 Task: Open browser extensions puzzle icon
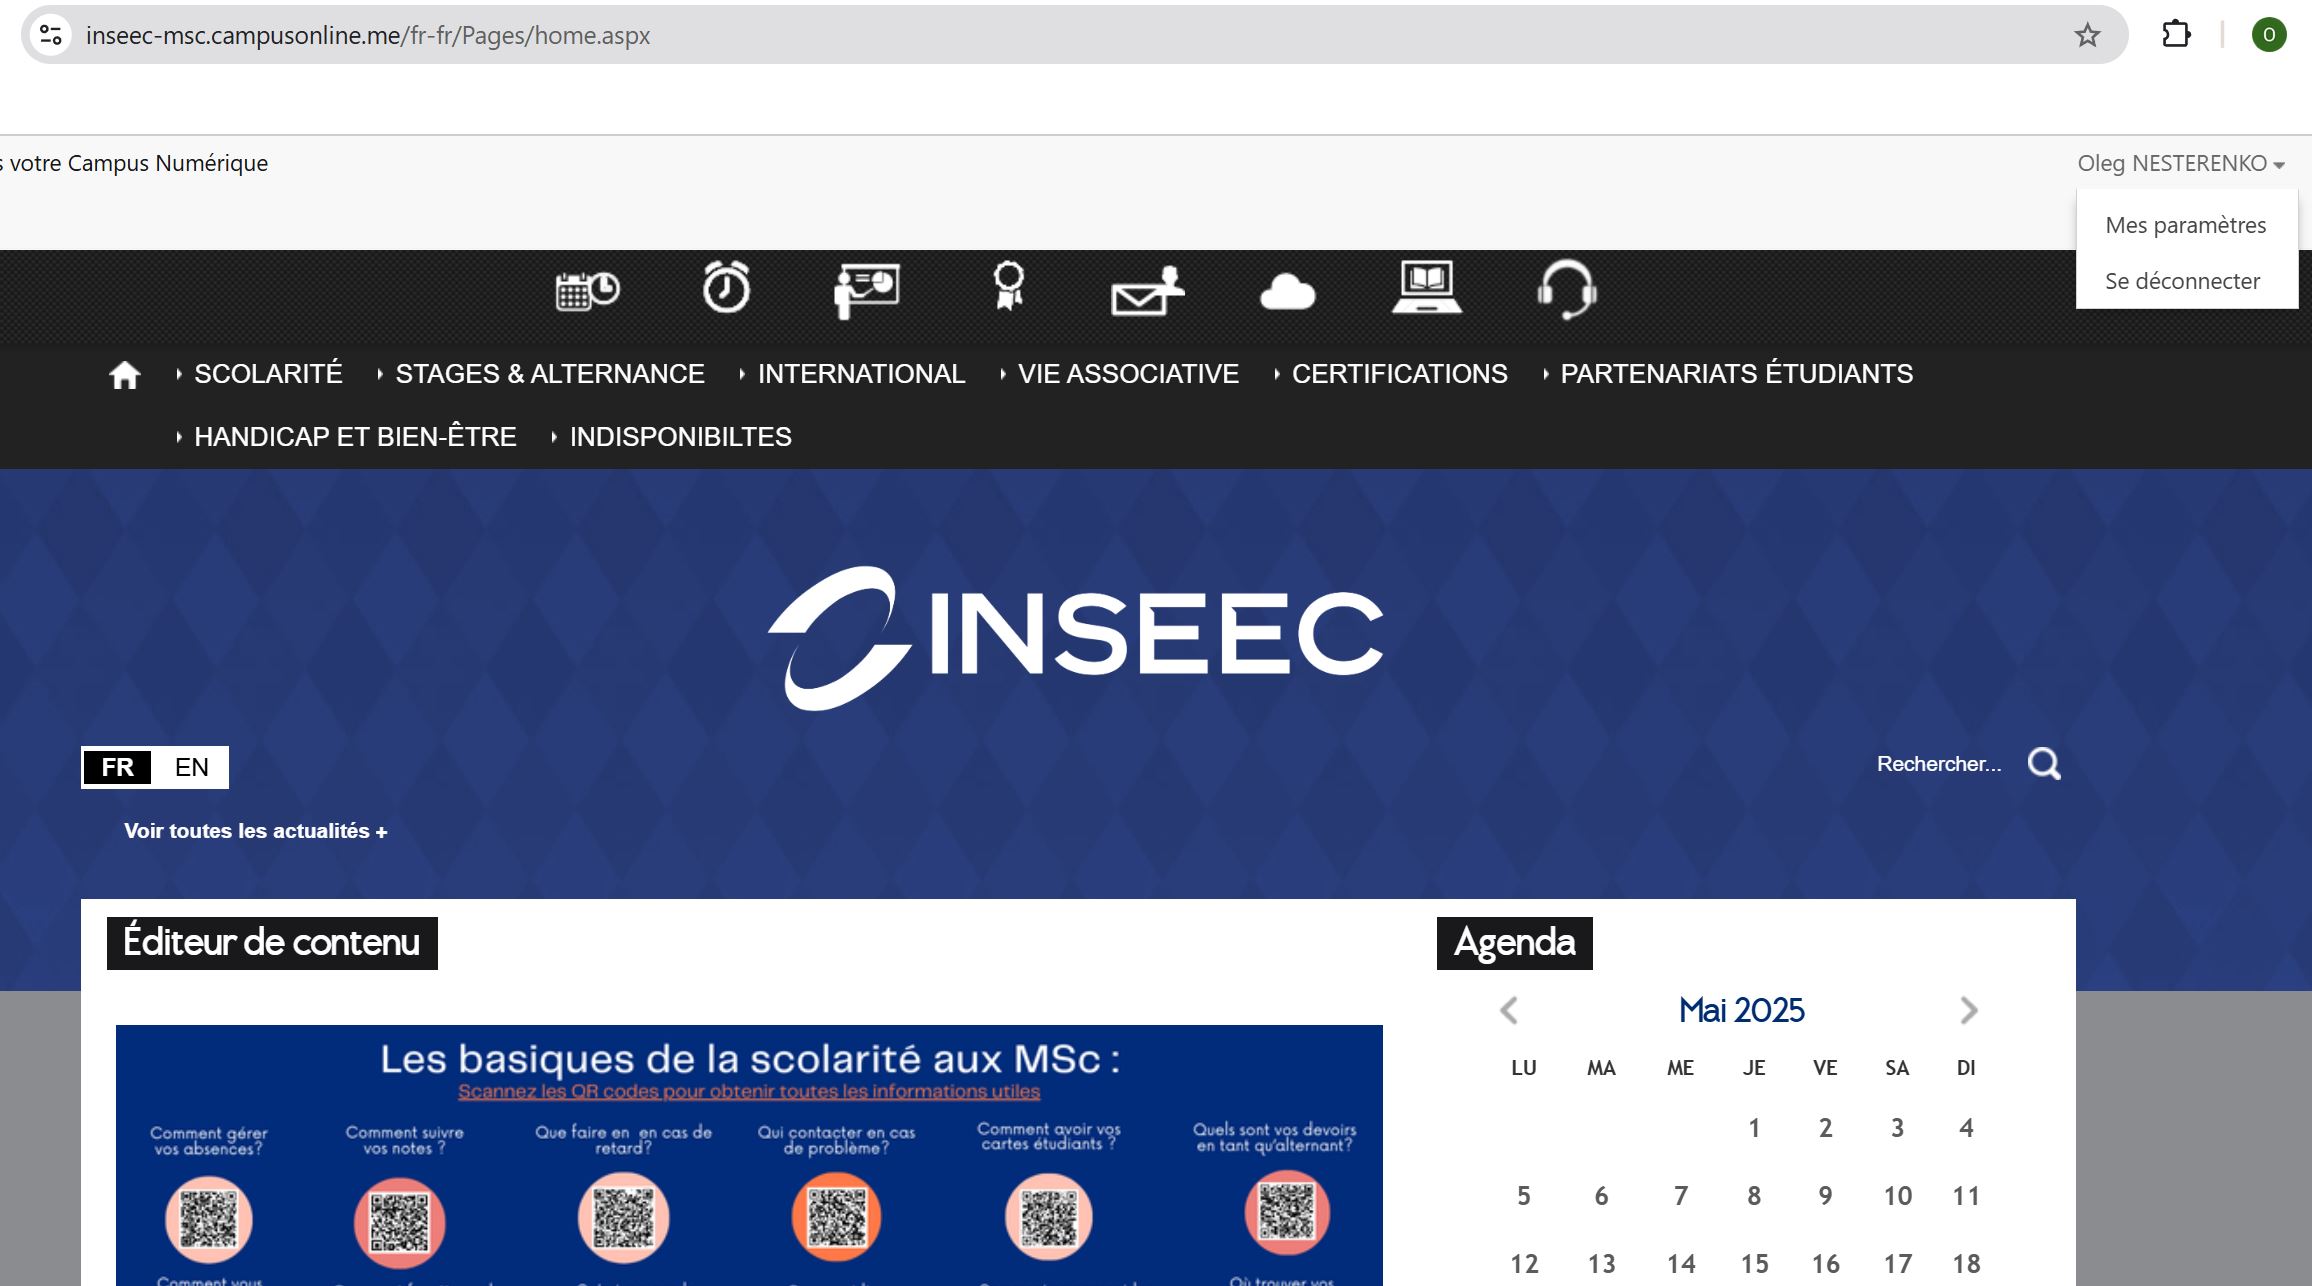[x=2176, y=35]
